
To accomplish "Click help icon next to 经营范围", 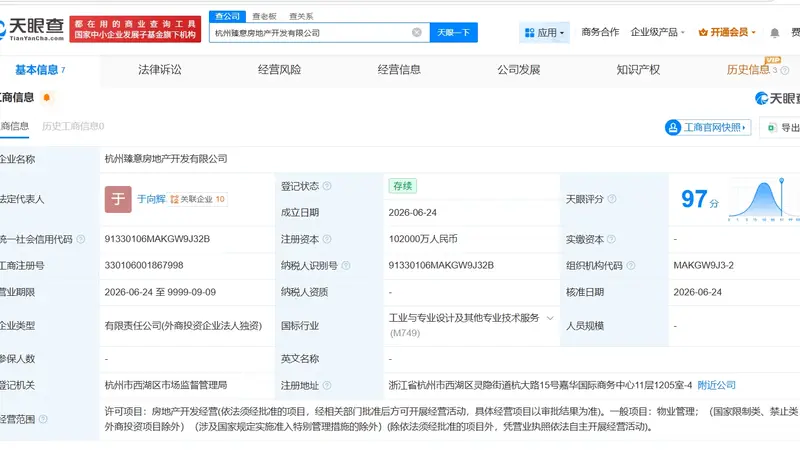I will (x=43, y=419).
